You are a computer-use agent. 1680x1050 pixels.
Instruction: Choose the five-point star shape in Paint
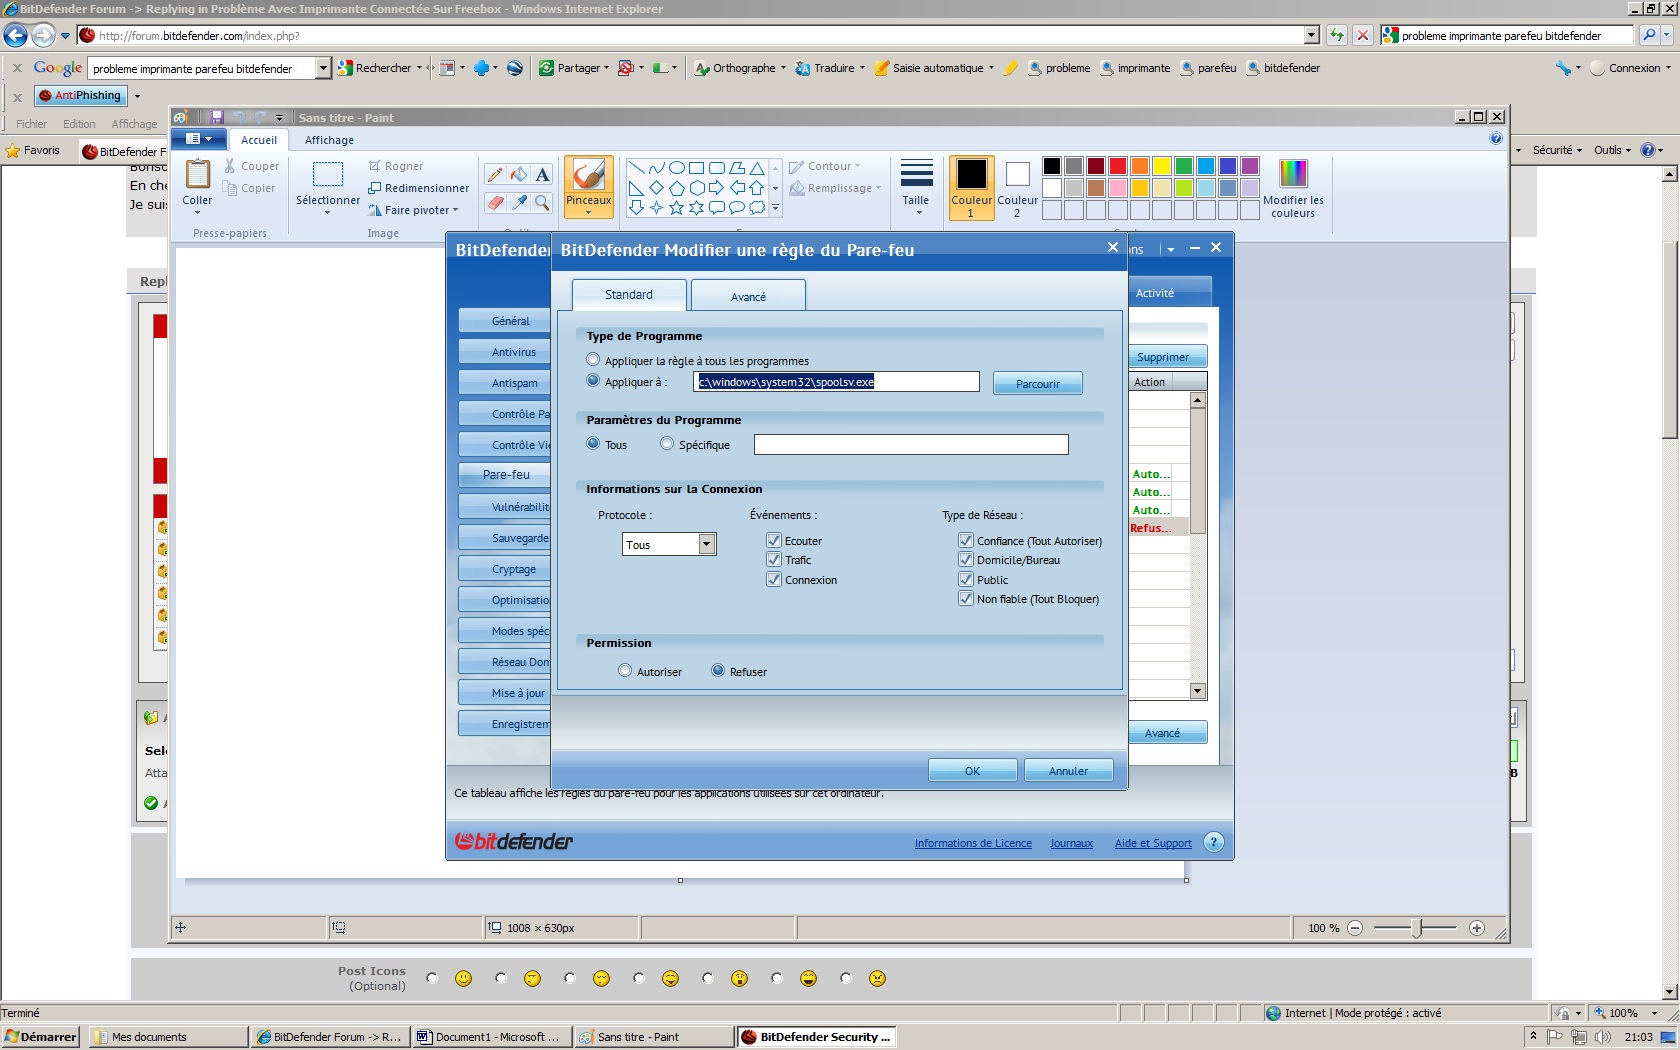676,208
